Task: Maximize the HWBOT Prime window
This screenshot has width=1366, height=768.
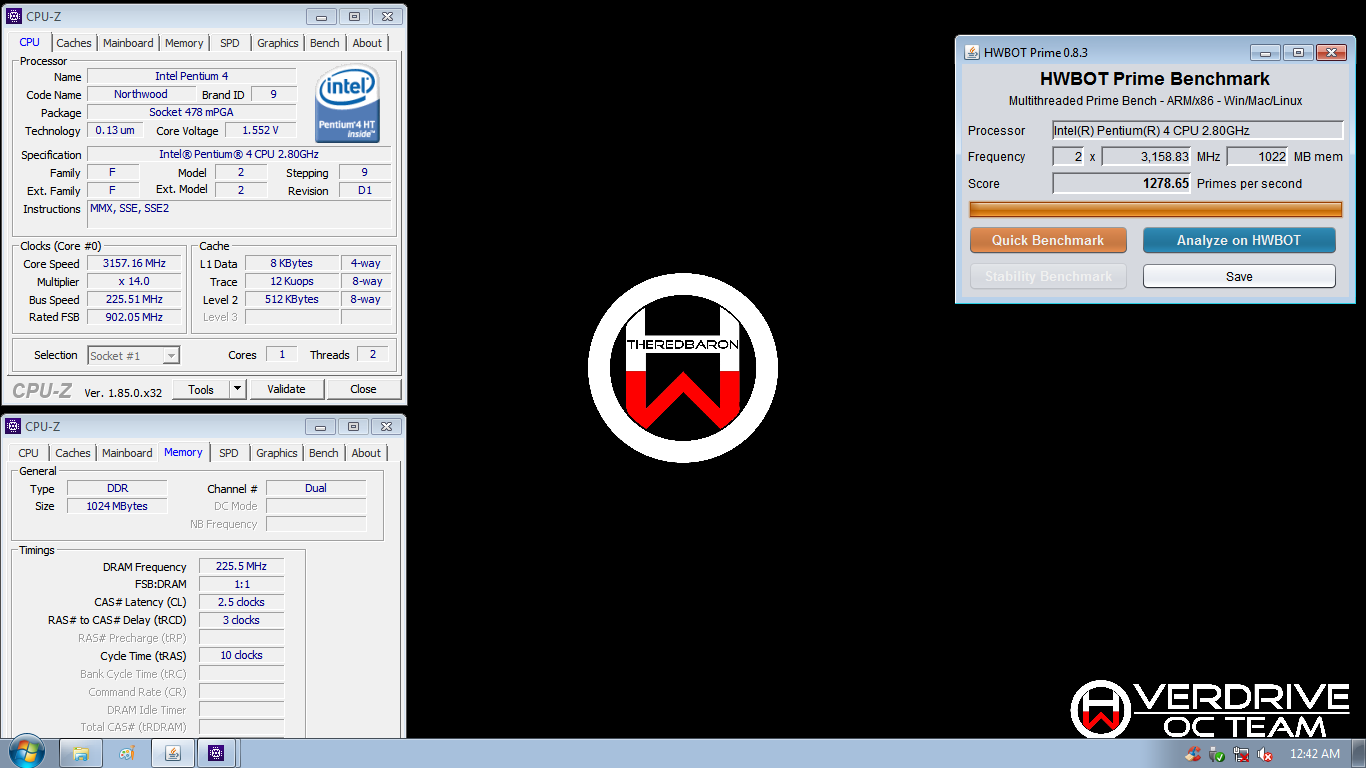Action: pyautogui.click(x=1298, y=53)
